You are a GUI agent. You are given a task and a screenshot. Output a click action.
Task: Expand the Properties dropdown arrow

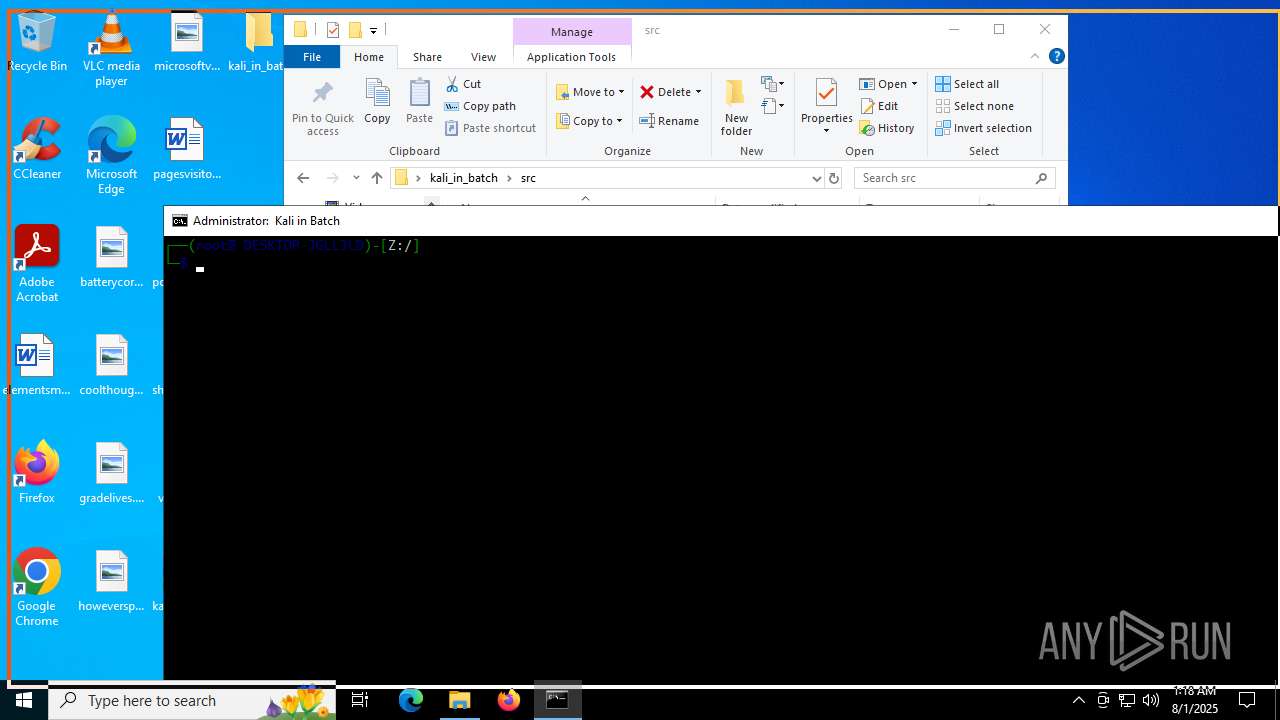(826, 131)
